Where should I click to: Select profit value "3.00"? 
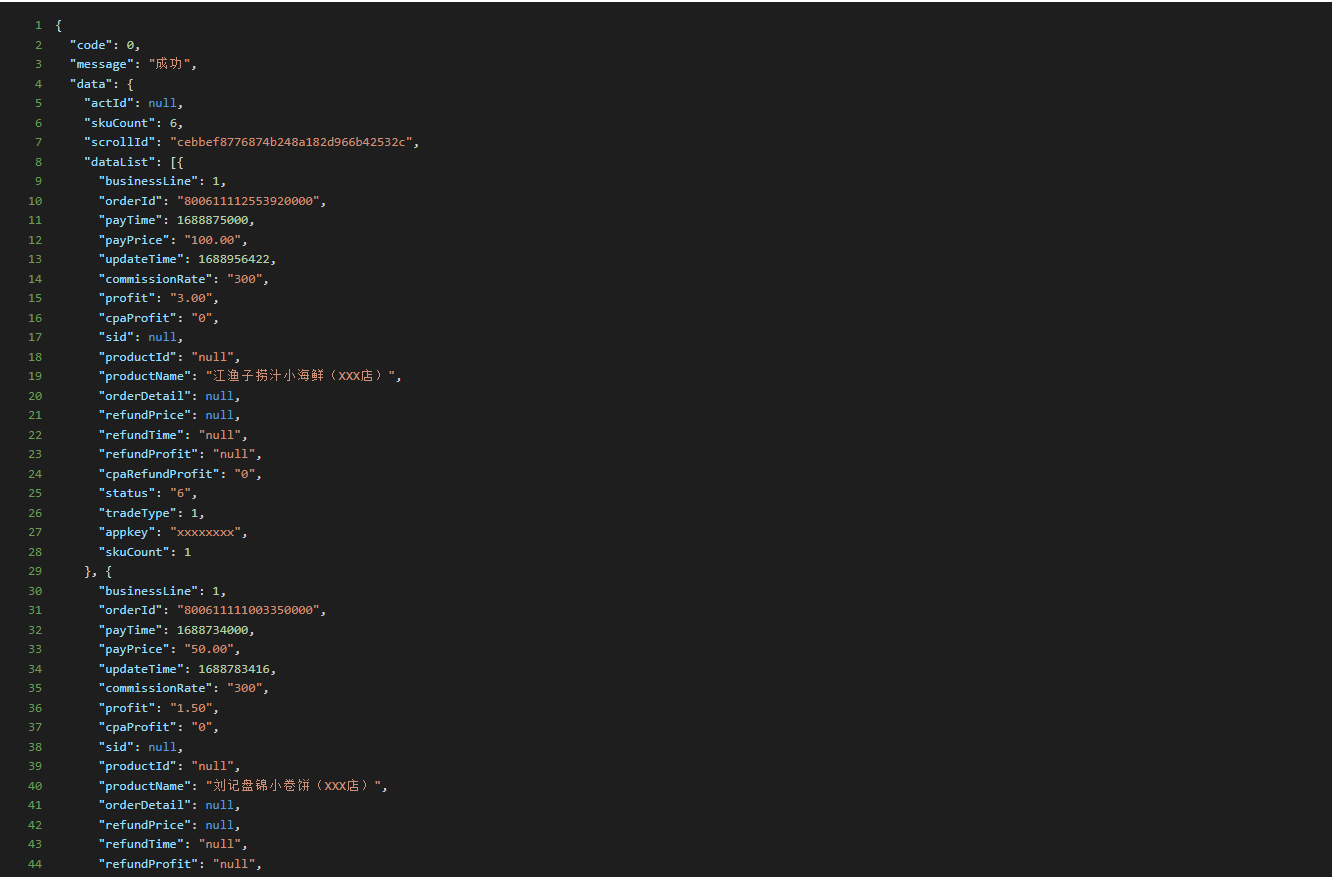(x=191, y=298)
